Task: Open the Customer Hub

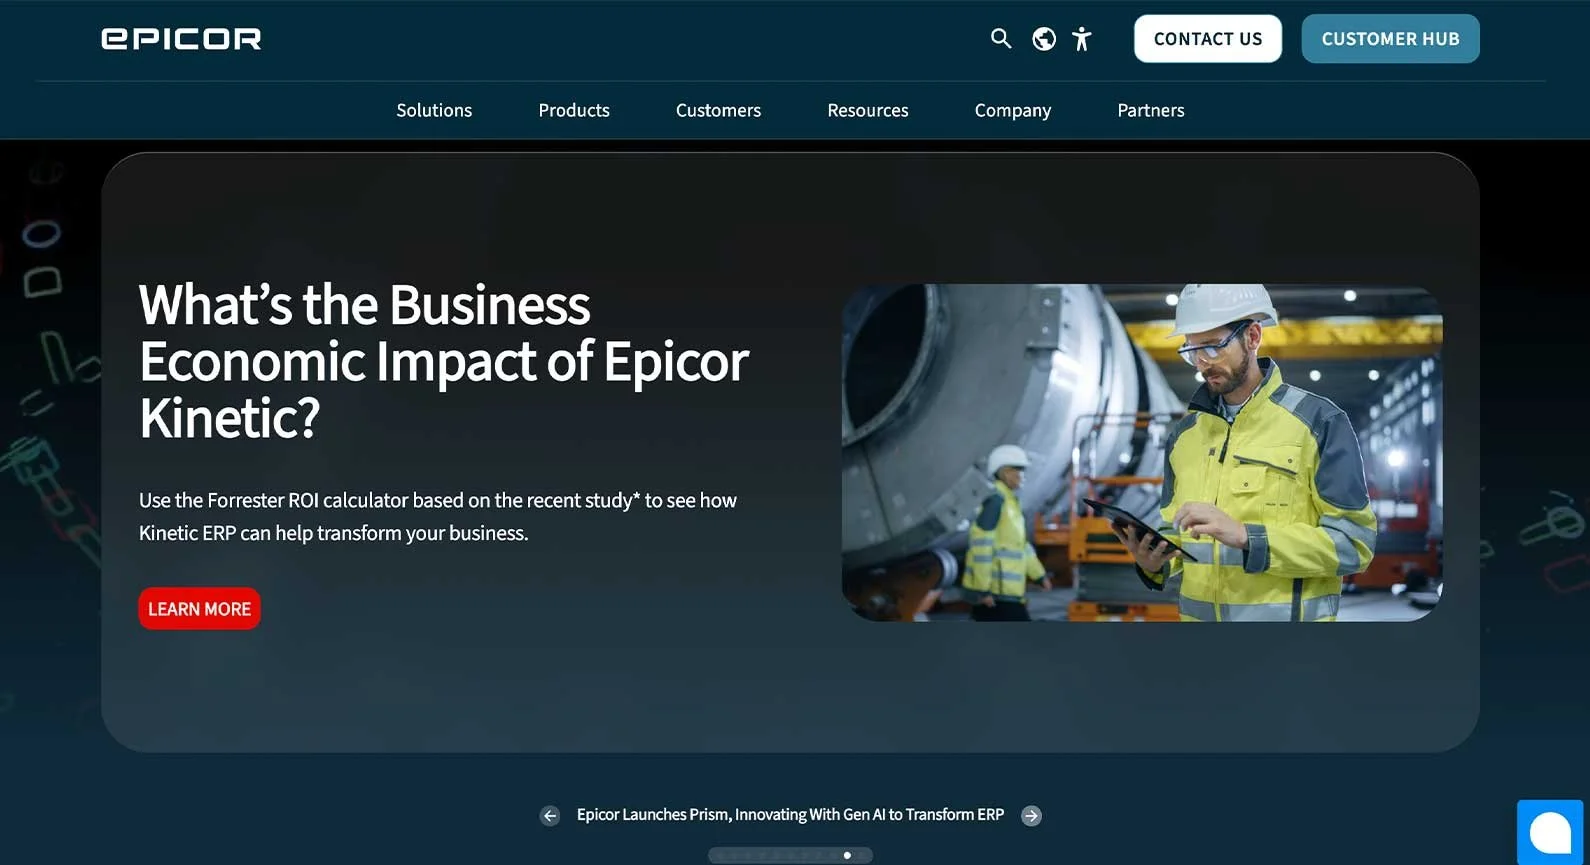Action: click(1391, 39)
